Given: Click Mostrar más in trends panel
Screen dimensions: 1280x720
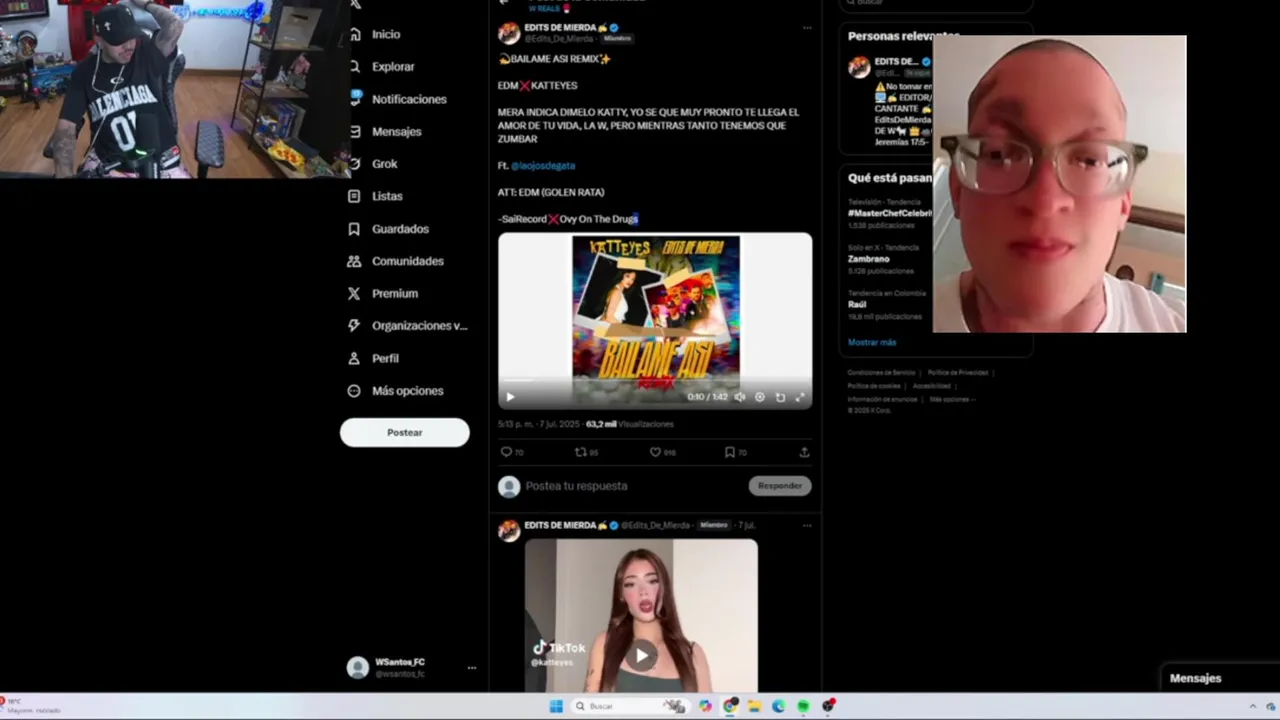Looking at the screenshot, I should tap(872, 342).
